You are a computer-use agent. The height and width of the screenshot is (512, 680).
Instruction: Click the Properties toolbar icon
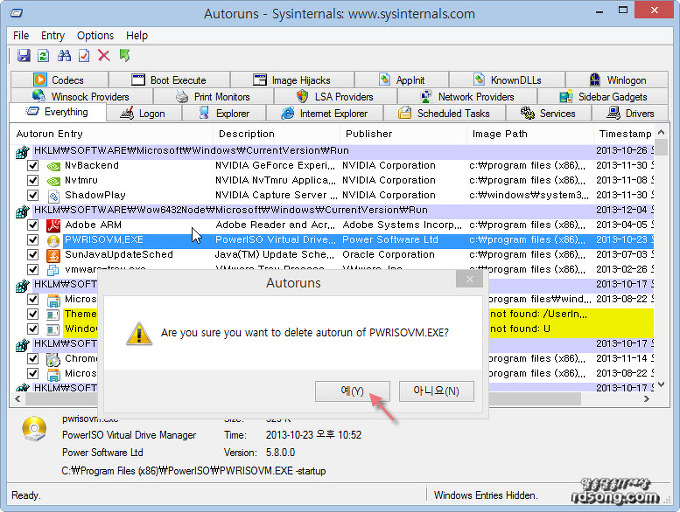click(84, 56)
